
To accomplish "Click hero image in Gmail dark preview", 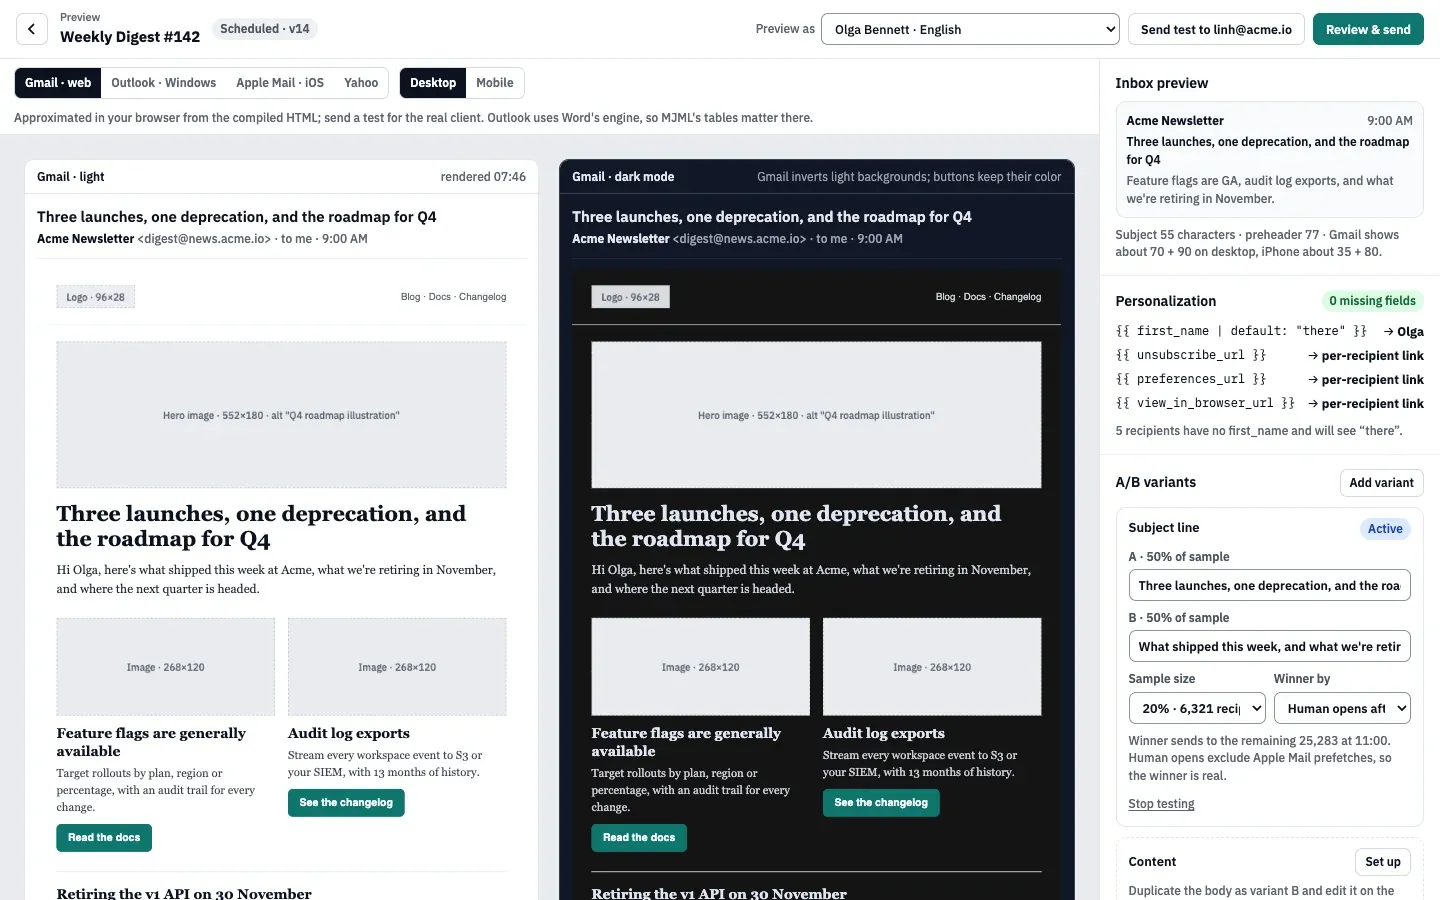I will point(816,415).
